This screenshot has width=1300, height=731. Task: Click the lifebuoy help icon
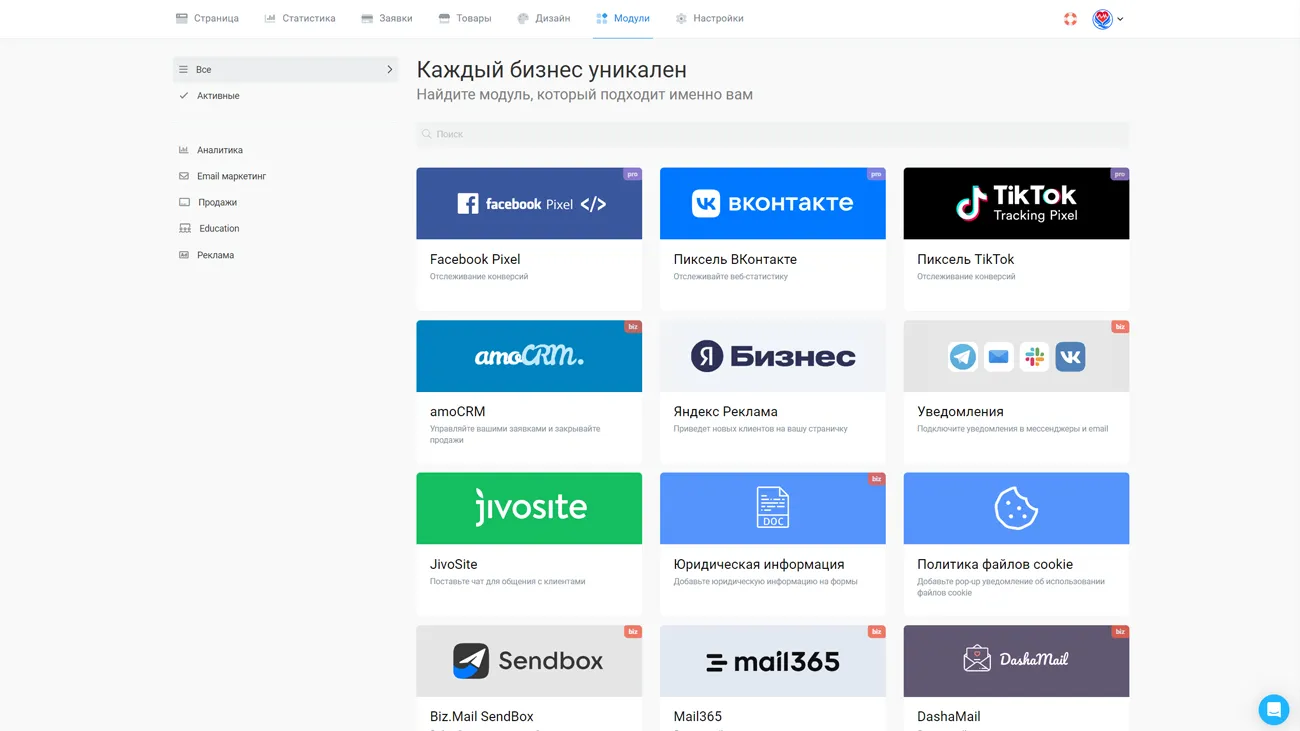[1070, 19]
